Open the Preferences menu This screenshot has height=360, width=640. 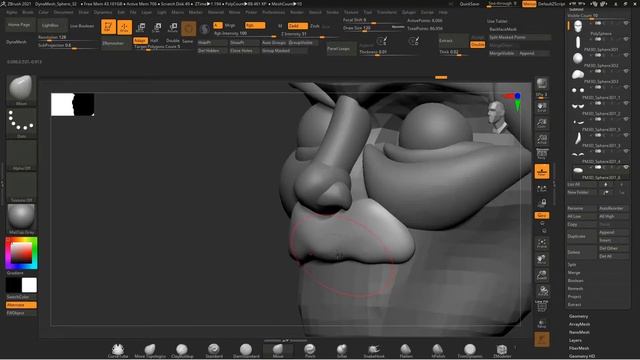point(273,12)
